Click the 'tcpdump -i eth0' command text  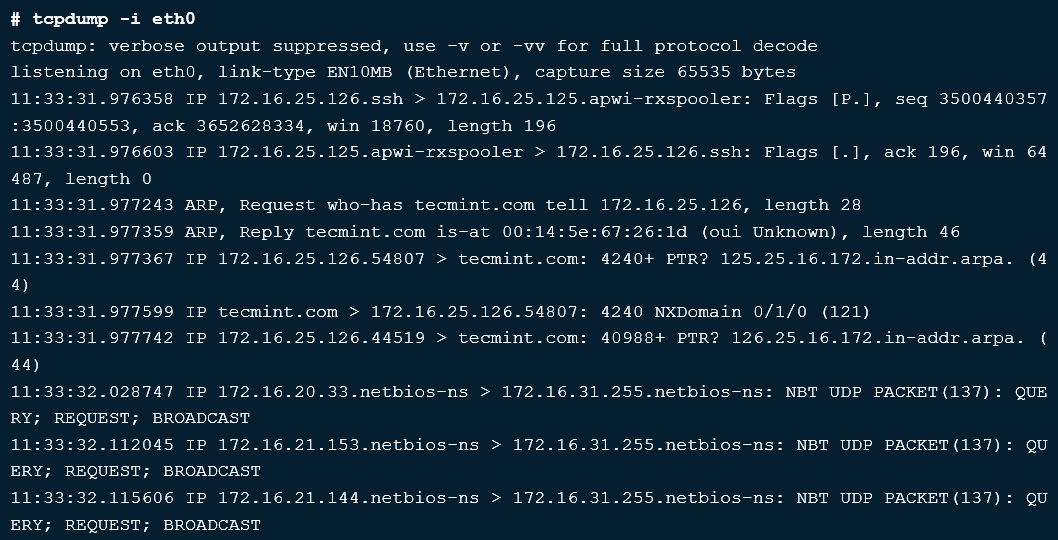[114, 19]
